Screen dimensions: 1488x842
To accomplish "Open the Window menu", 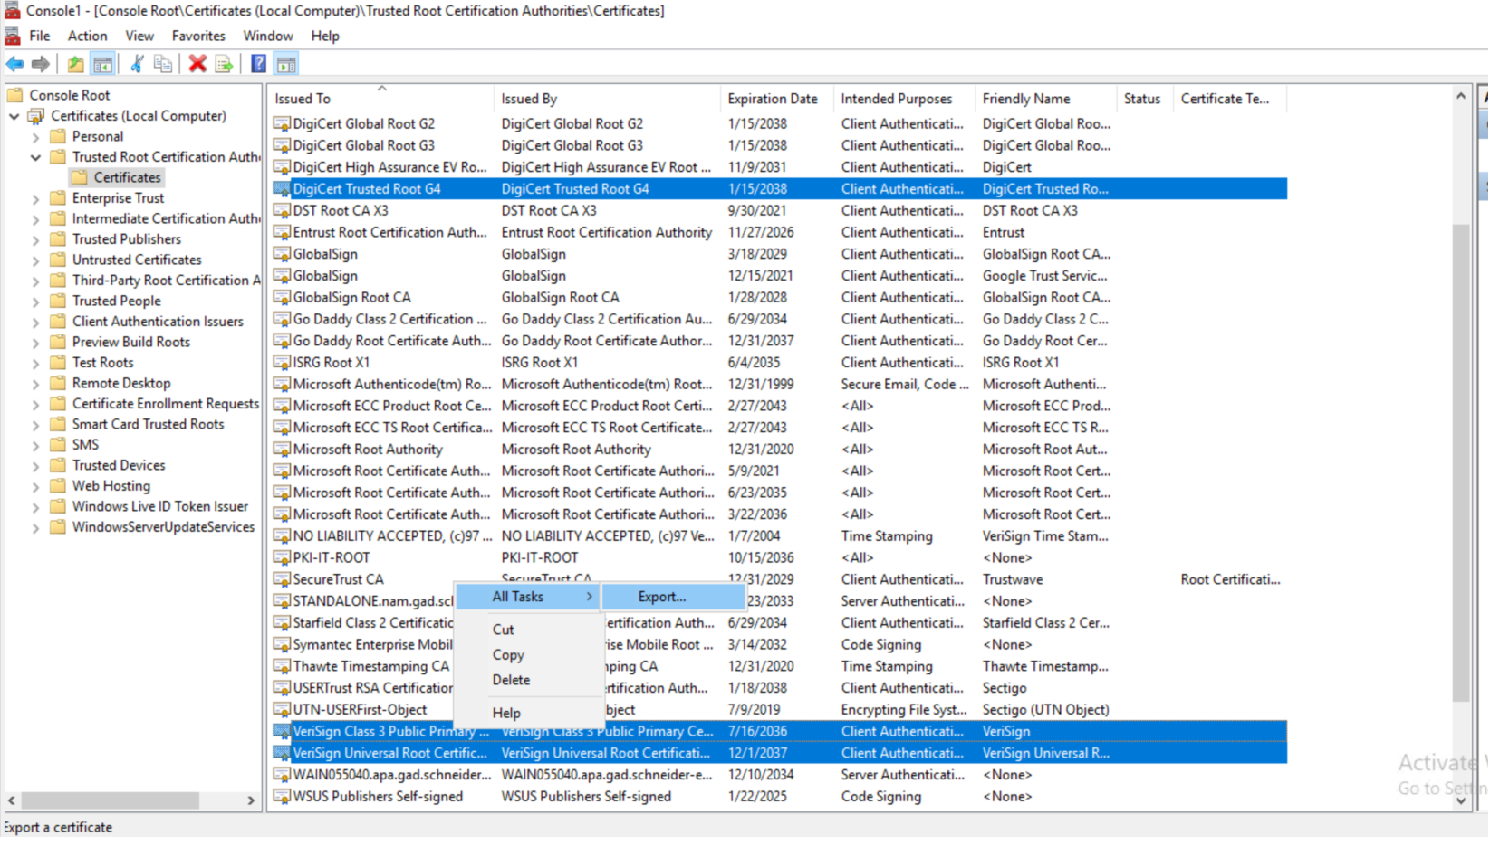I will pos(269,36).
